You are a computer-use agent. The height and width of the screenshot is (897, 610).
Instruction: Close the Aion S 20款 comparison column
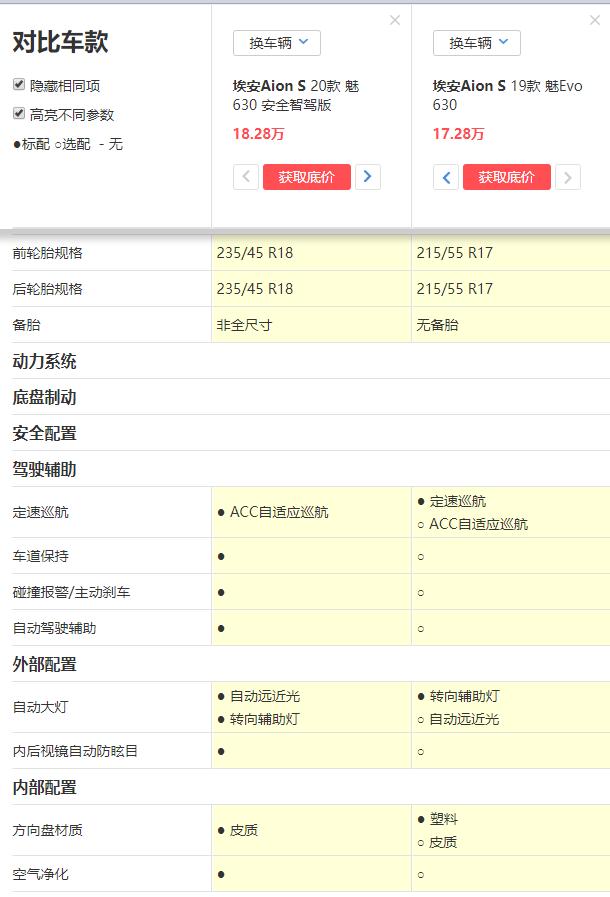point(395,20)
